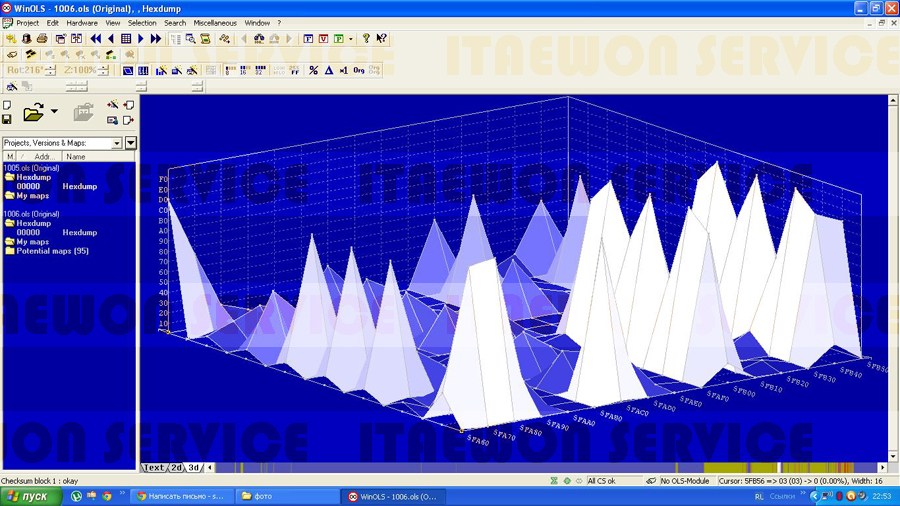
Task: Click the Name column header
Action: click(76, 157)
